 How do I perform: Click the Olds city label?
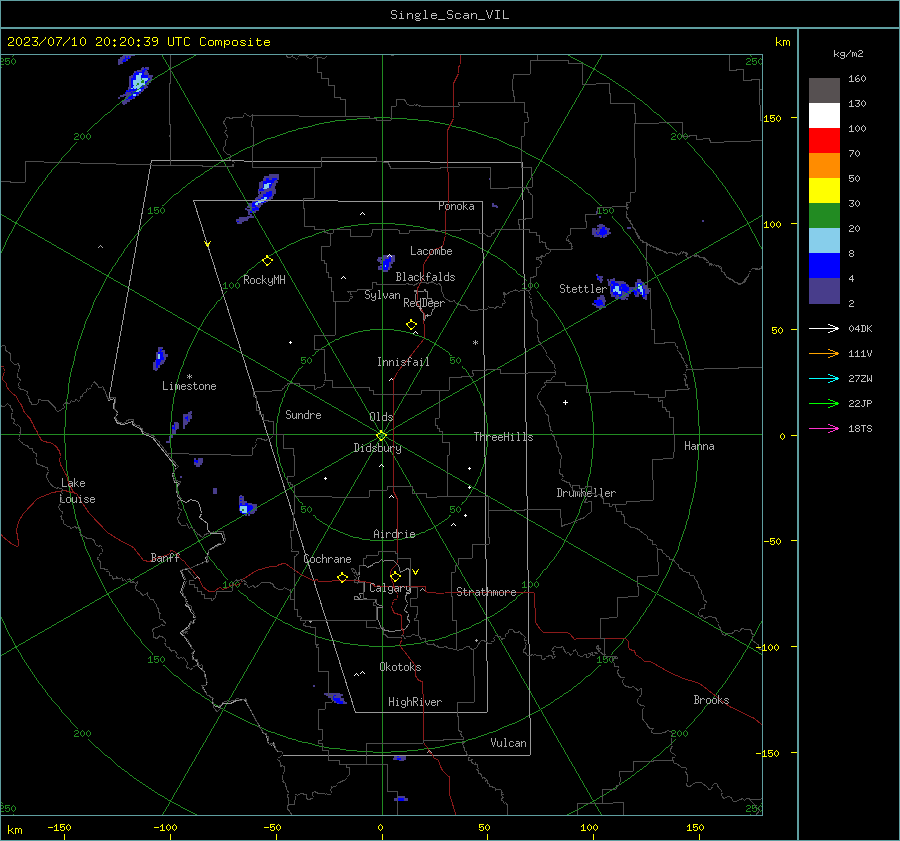click(381, 417)
